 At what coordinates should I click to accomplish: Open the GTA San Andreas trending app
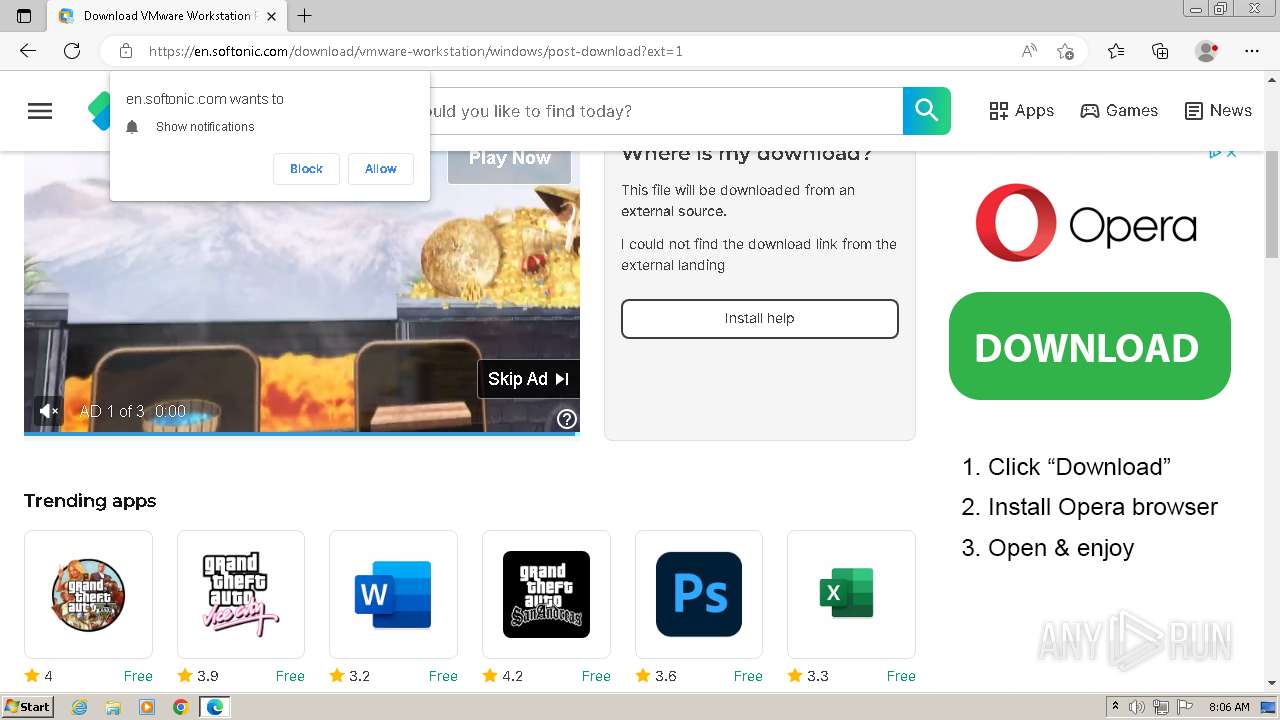pos(546,594)
